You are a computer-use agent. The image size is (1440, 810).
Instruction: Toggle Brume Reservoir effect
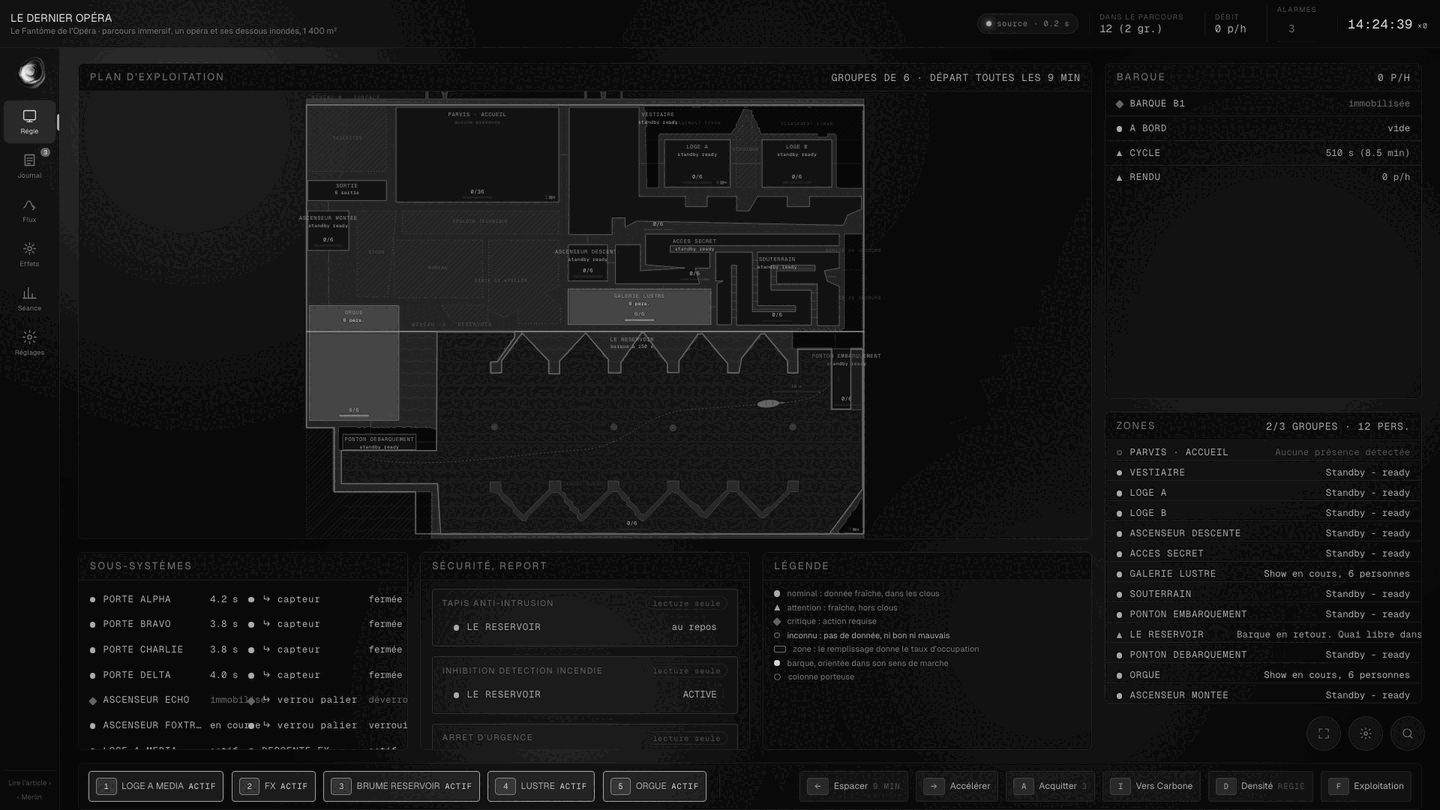401,786
